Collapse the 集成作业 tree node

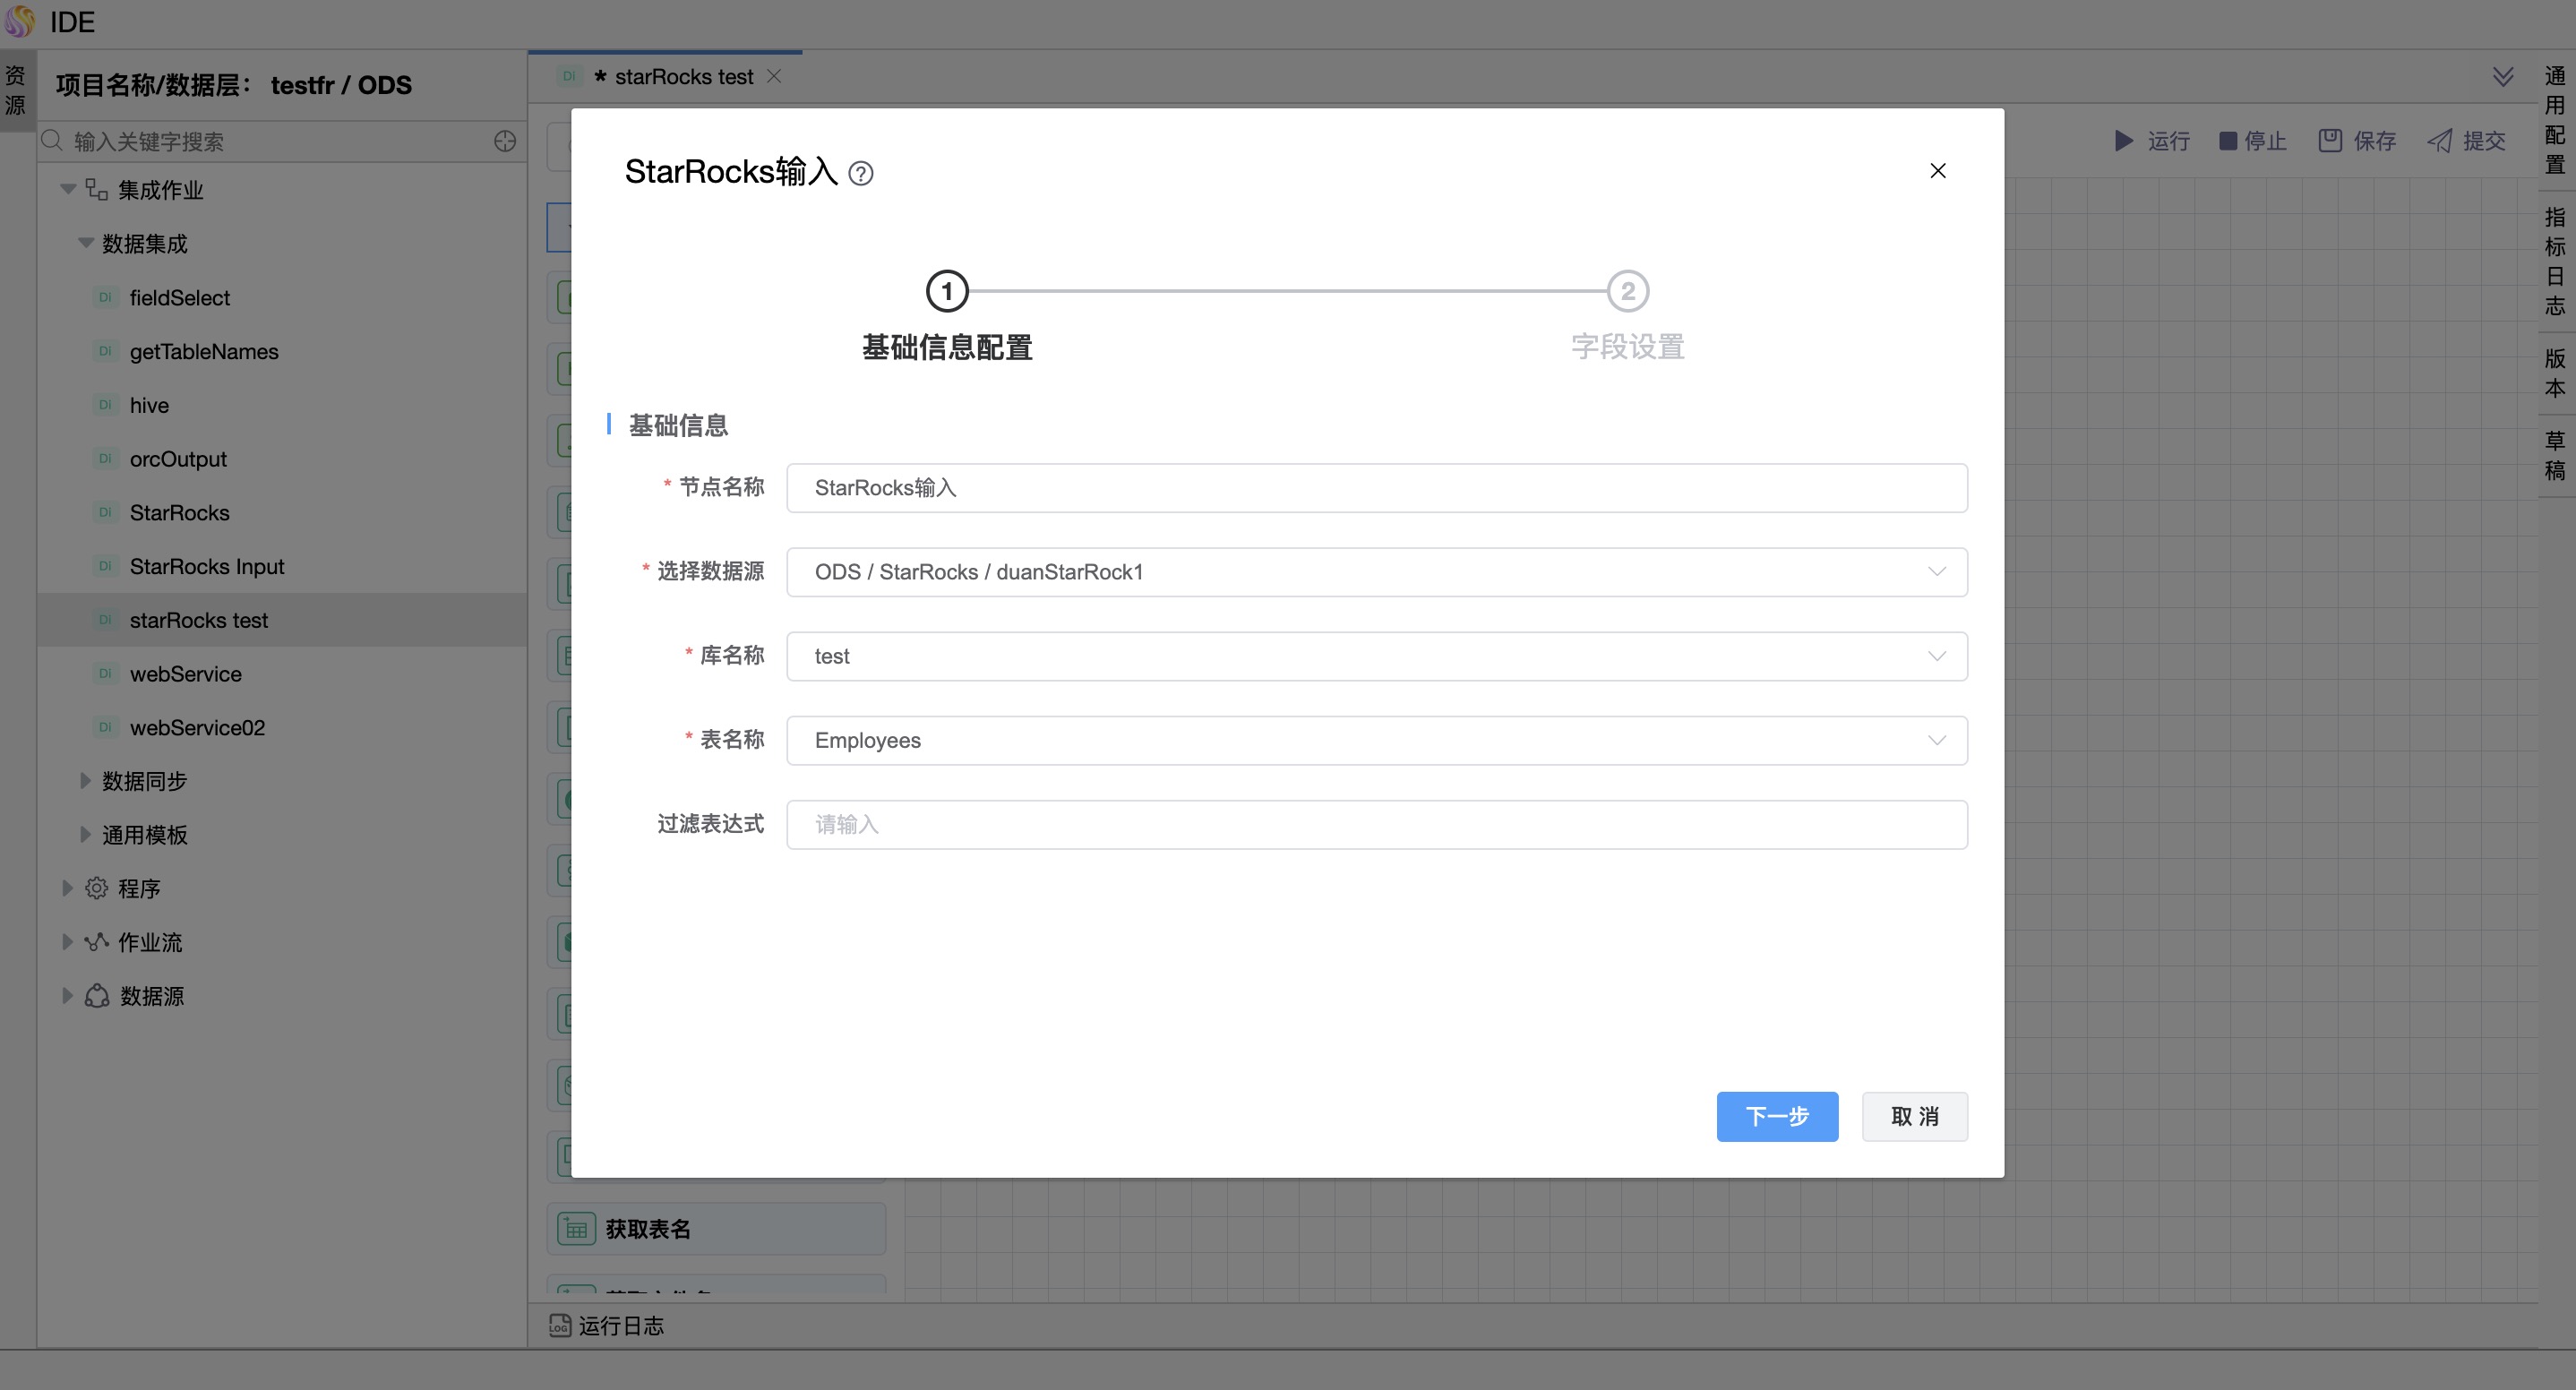point(68,189)
